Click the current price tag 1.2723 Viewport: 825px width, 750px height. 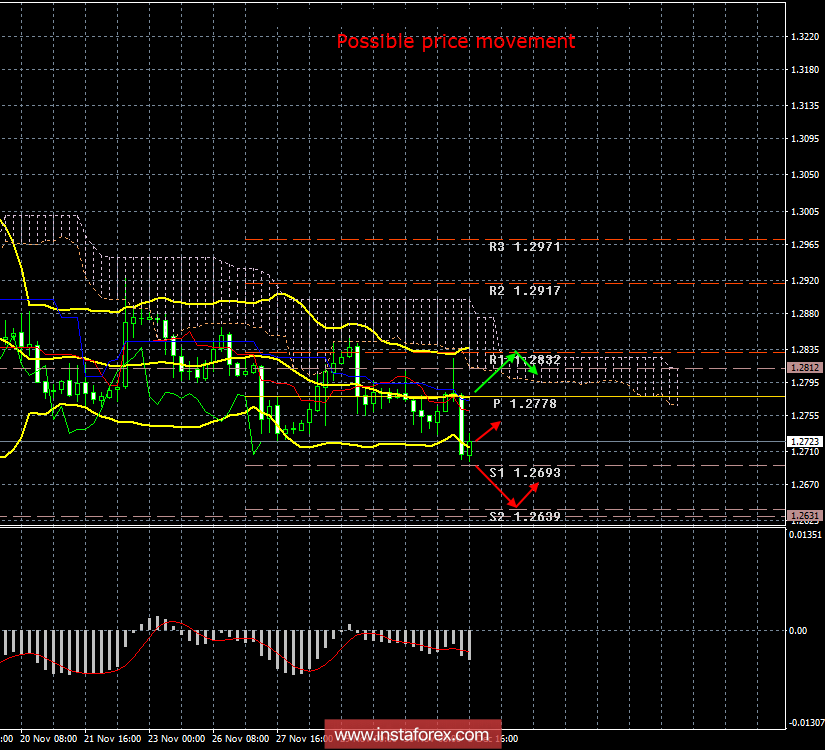click(804, 442)
